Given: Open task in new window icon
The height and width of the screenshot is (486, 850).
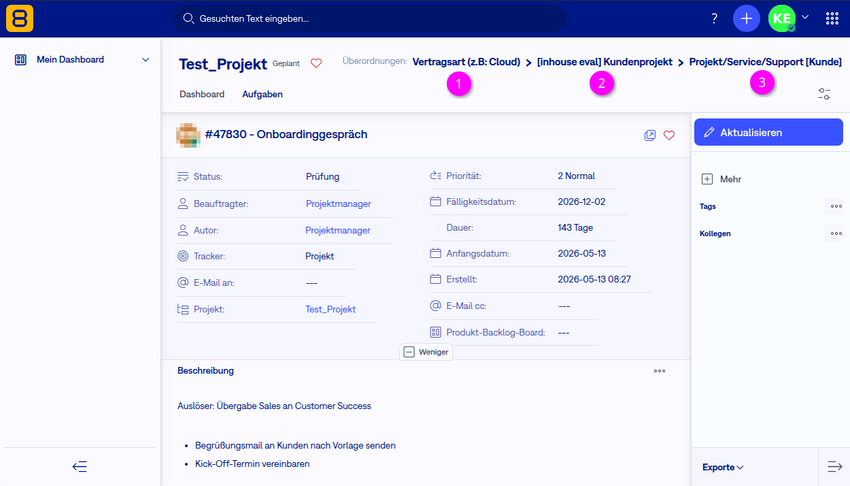Looking at the screenshot, I should click(x=650, y=135).
